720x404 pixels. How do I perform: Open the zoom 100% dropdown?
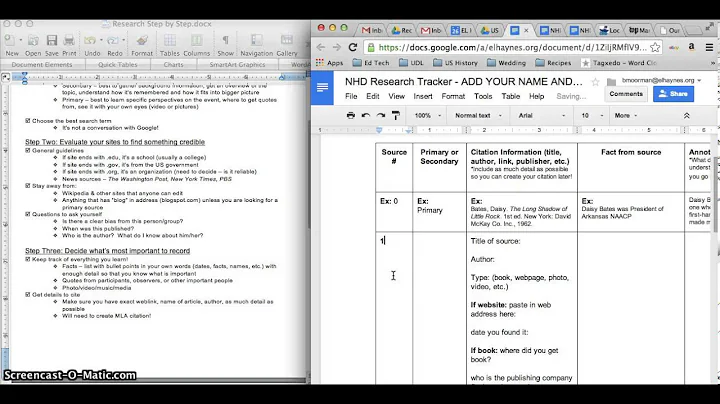click(x=428, y=116)
